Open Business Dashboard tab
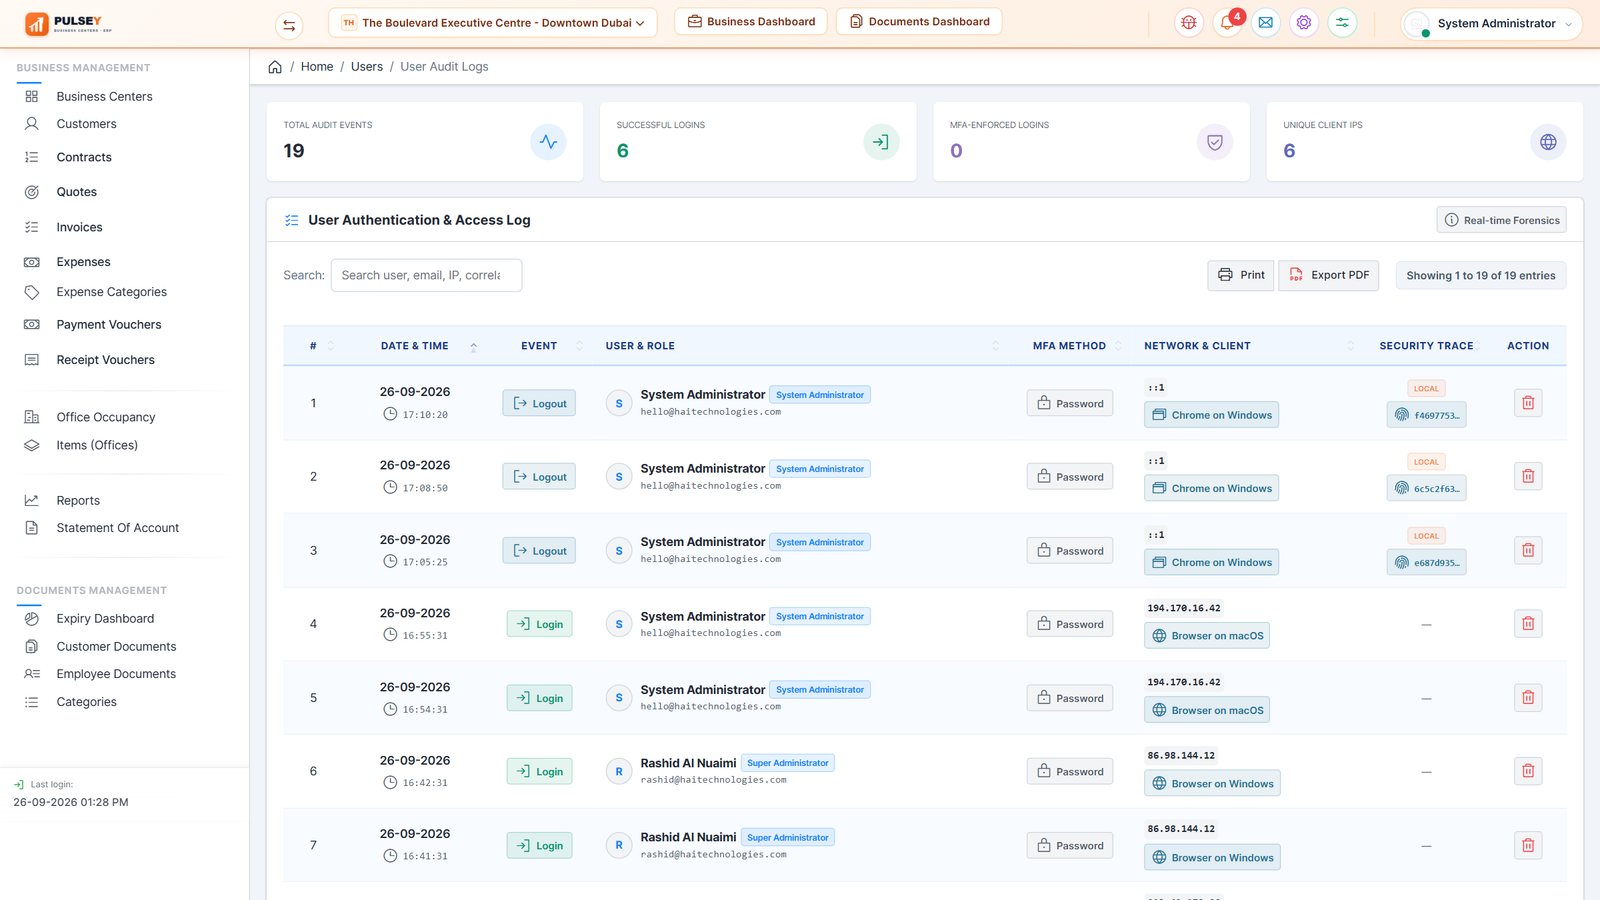1600x900 pixels. point(751,21)
